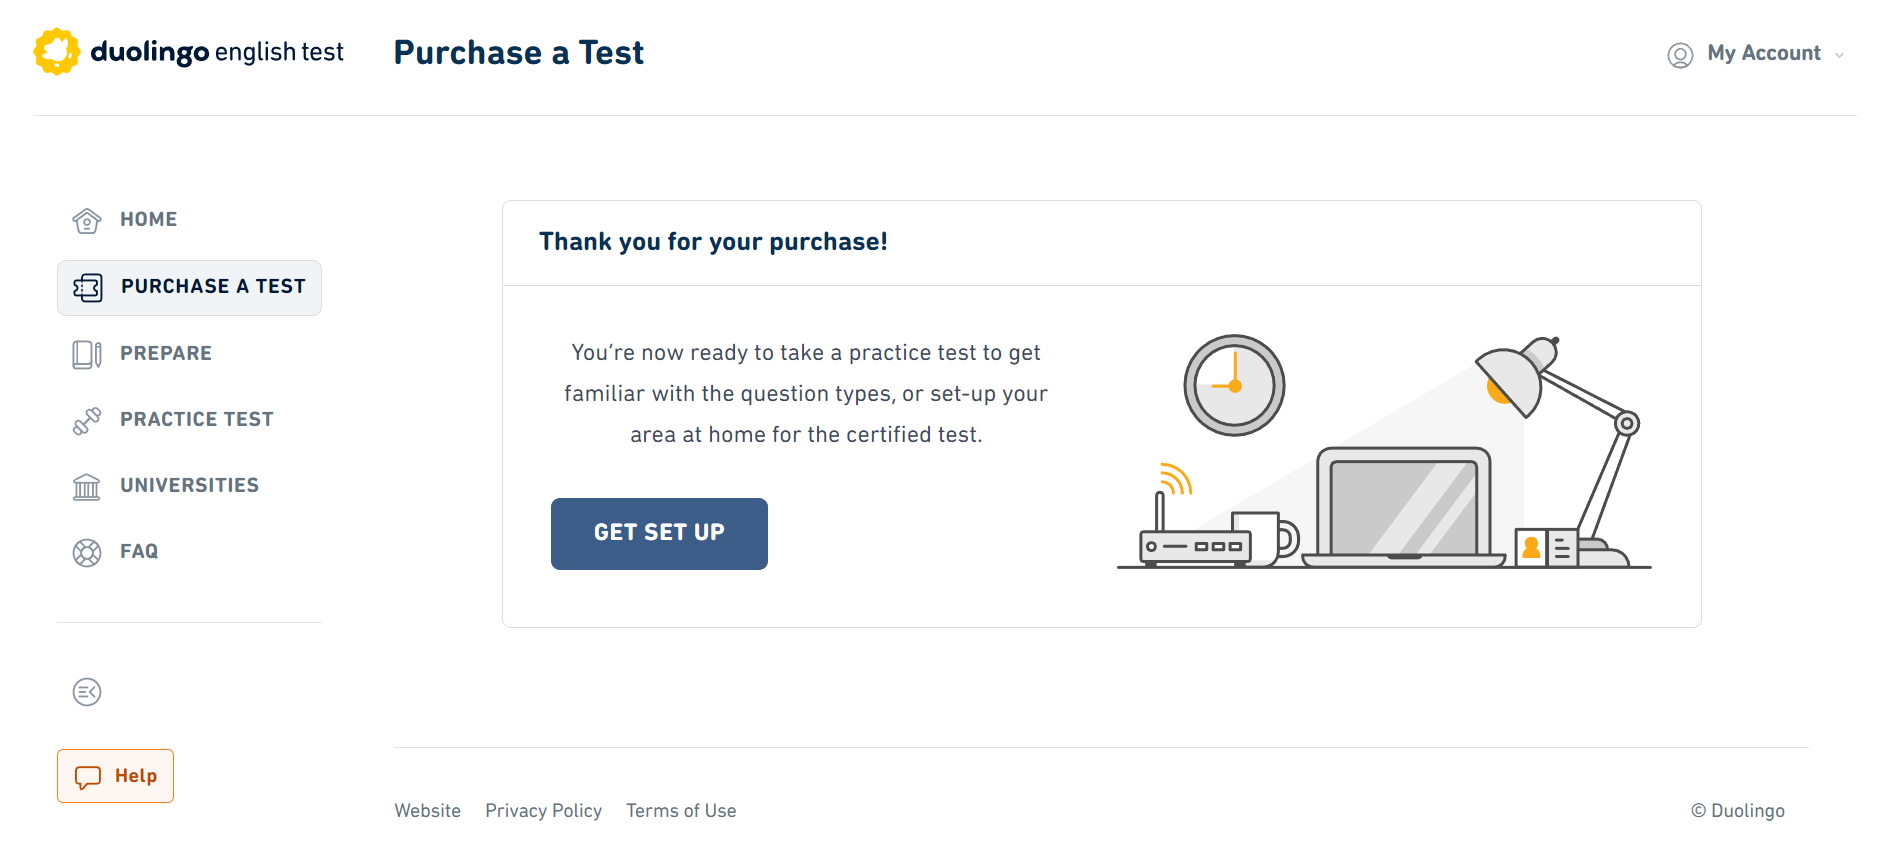1897x864 pixels.
Task: Click the GET SET UP button
Action: (659, 534)
